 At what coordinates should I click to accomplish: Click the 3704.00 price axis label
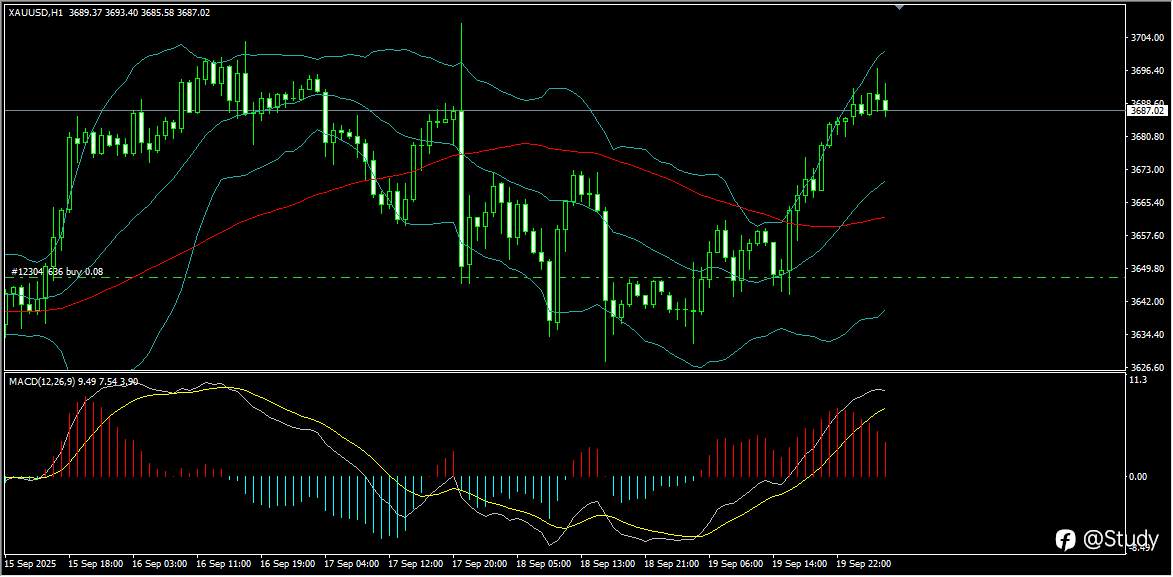click(1147, 37)
